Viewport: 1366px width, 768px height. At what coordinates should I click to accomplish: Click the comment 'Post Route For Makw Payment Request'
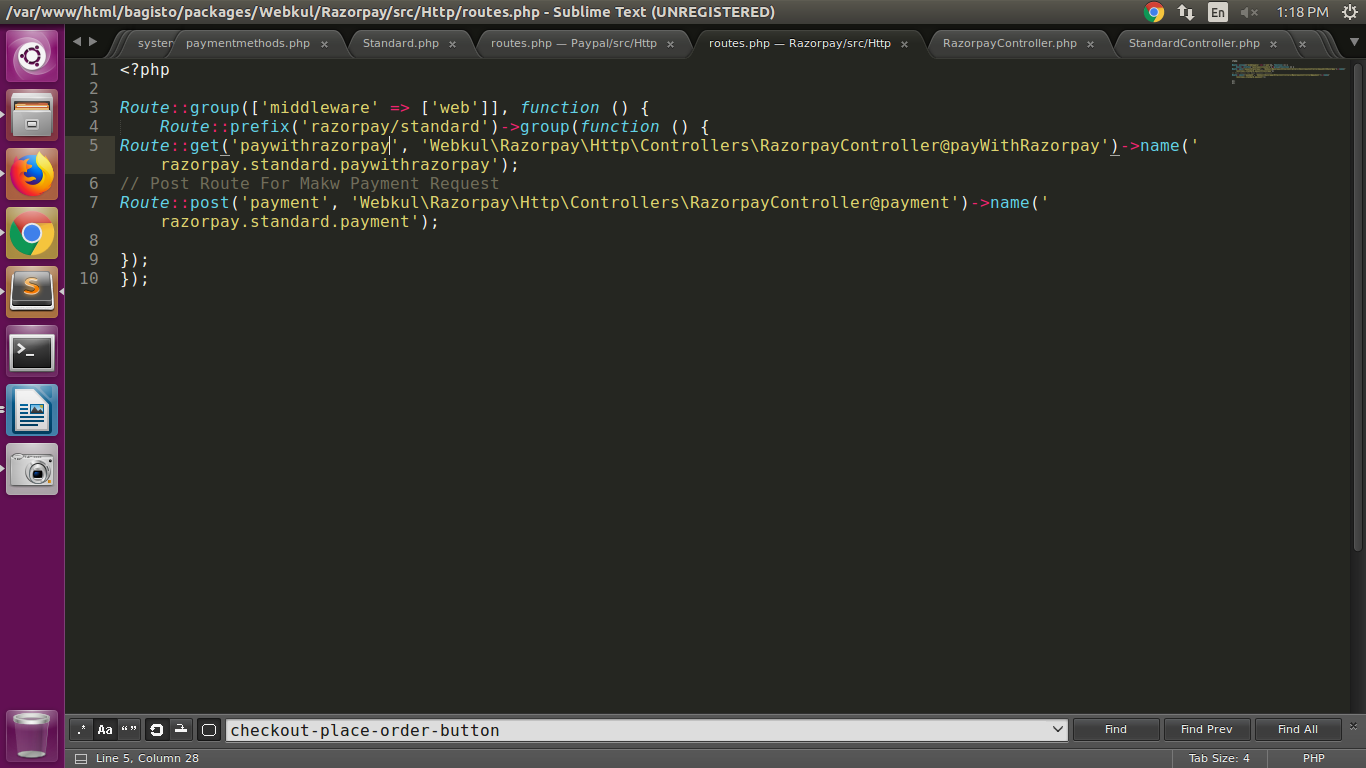click(x=324, y=183)
